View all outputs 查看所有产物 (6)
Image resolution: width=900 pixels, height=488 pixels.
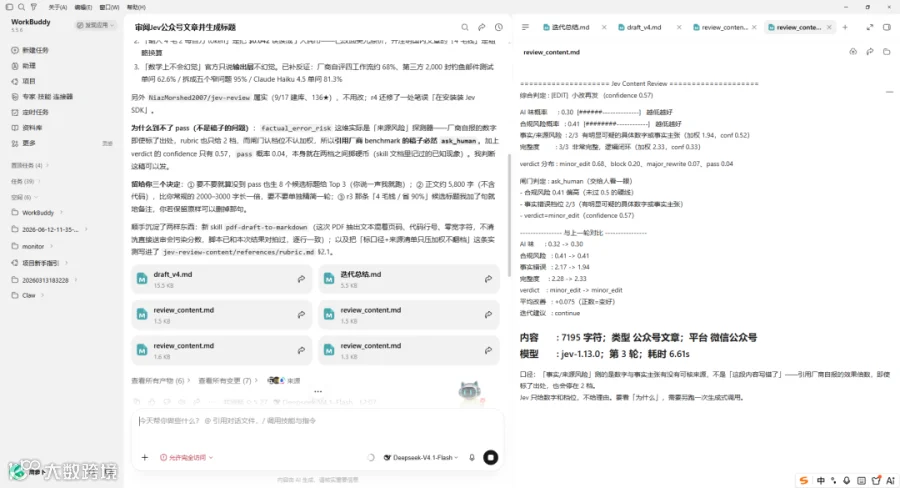(x=161, y=381)
